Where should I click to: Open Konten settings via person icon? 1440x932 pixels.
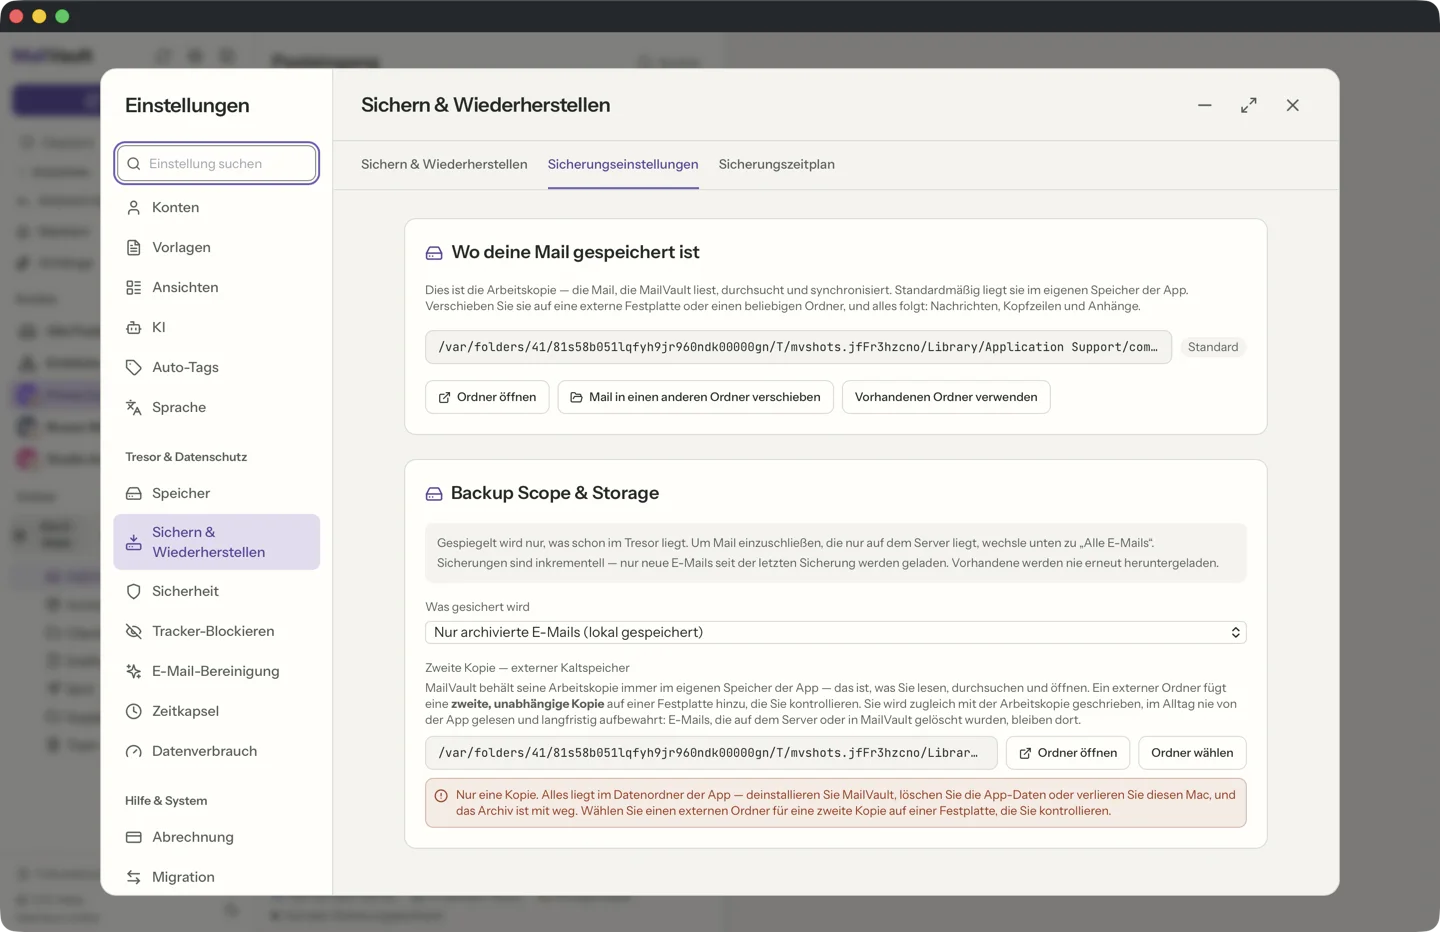[133, 207]
